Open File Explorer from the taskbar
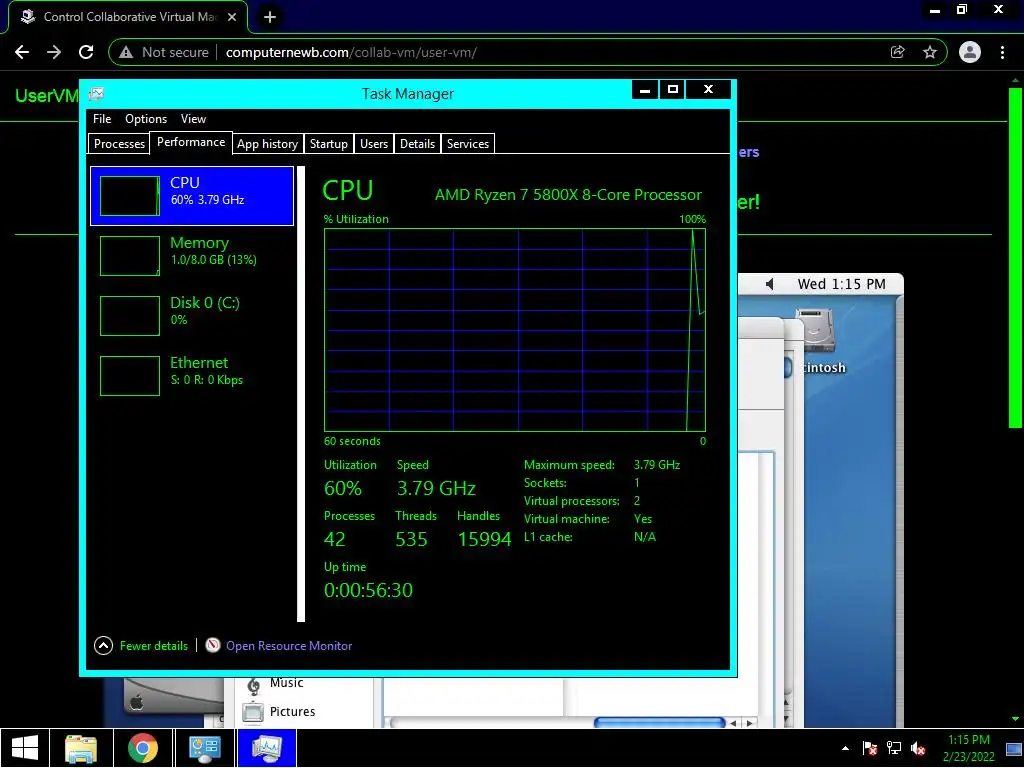The height and width of the screenshot is (768, 1024). 81,748
